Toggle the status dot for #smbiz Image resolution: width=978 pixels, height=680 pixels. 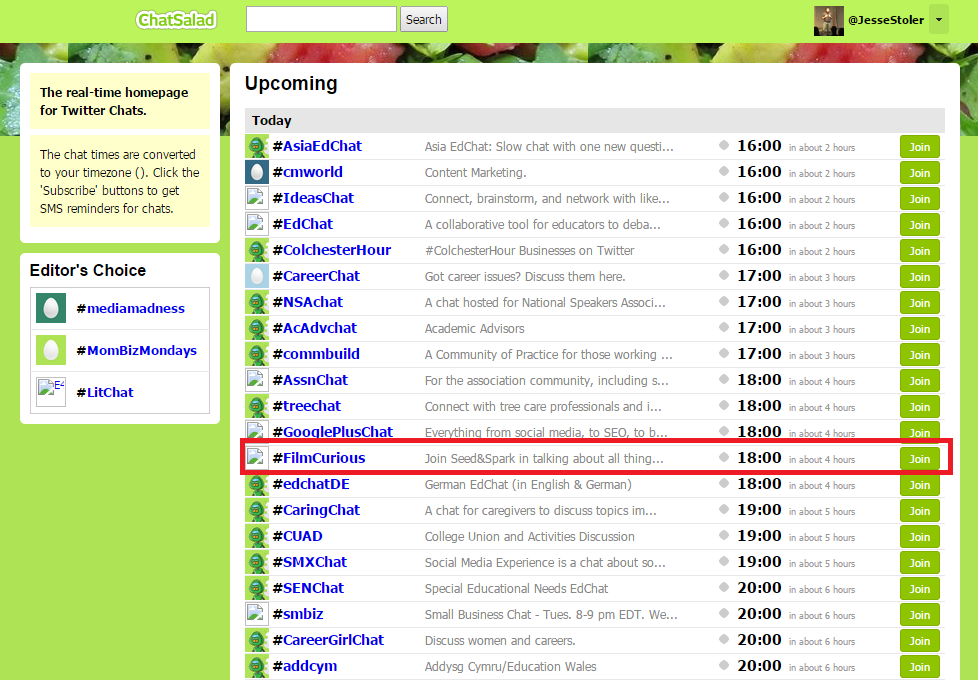pos(724,613)
